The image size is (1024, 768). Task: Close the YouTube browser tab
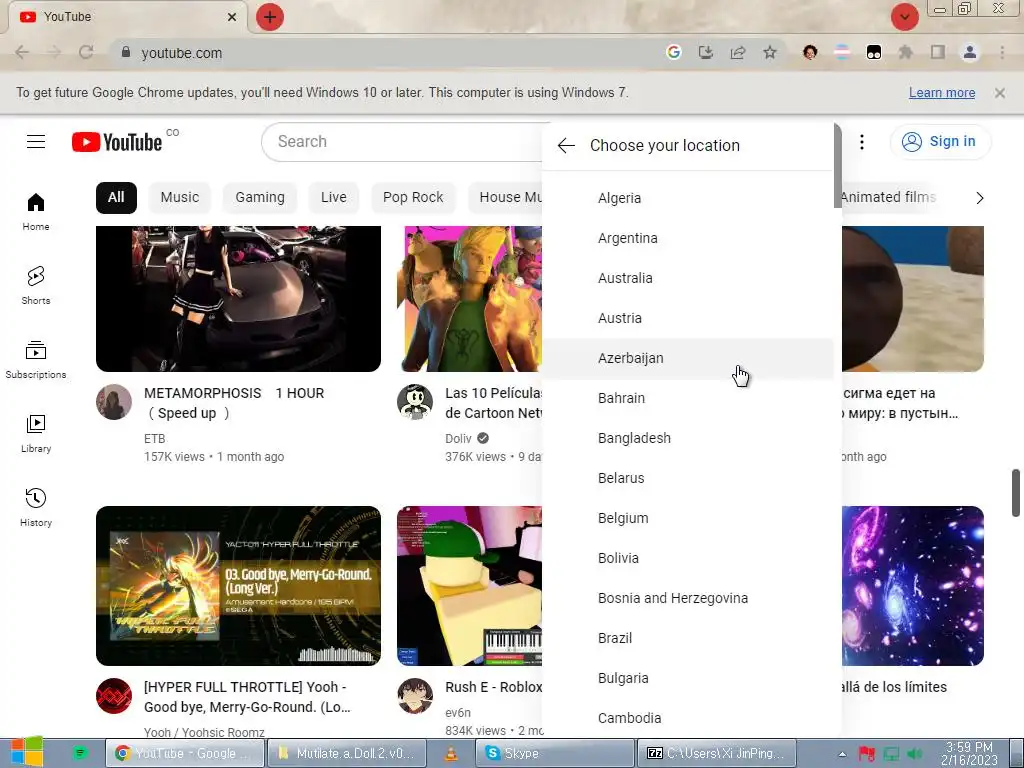[x=232, y=17]
